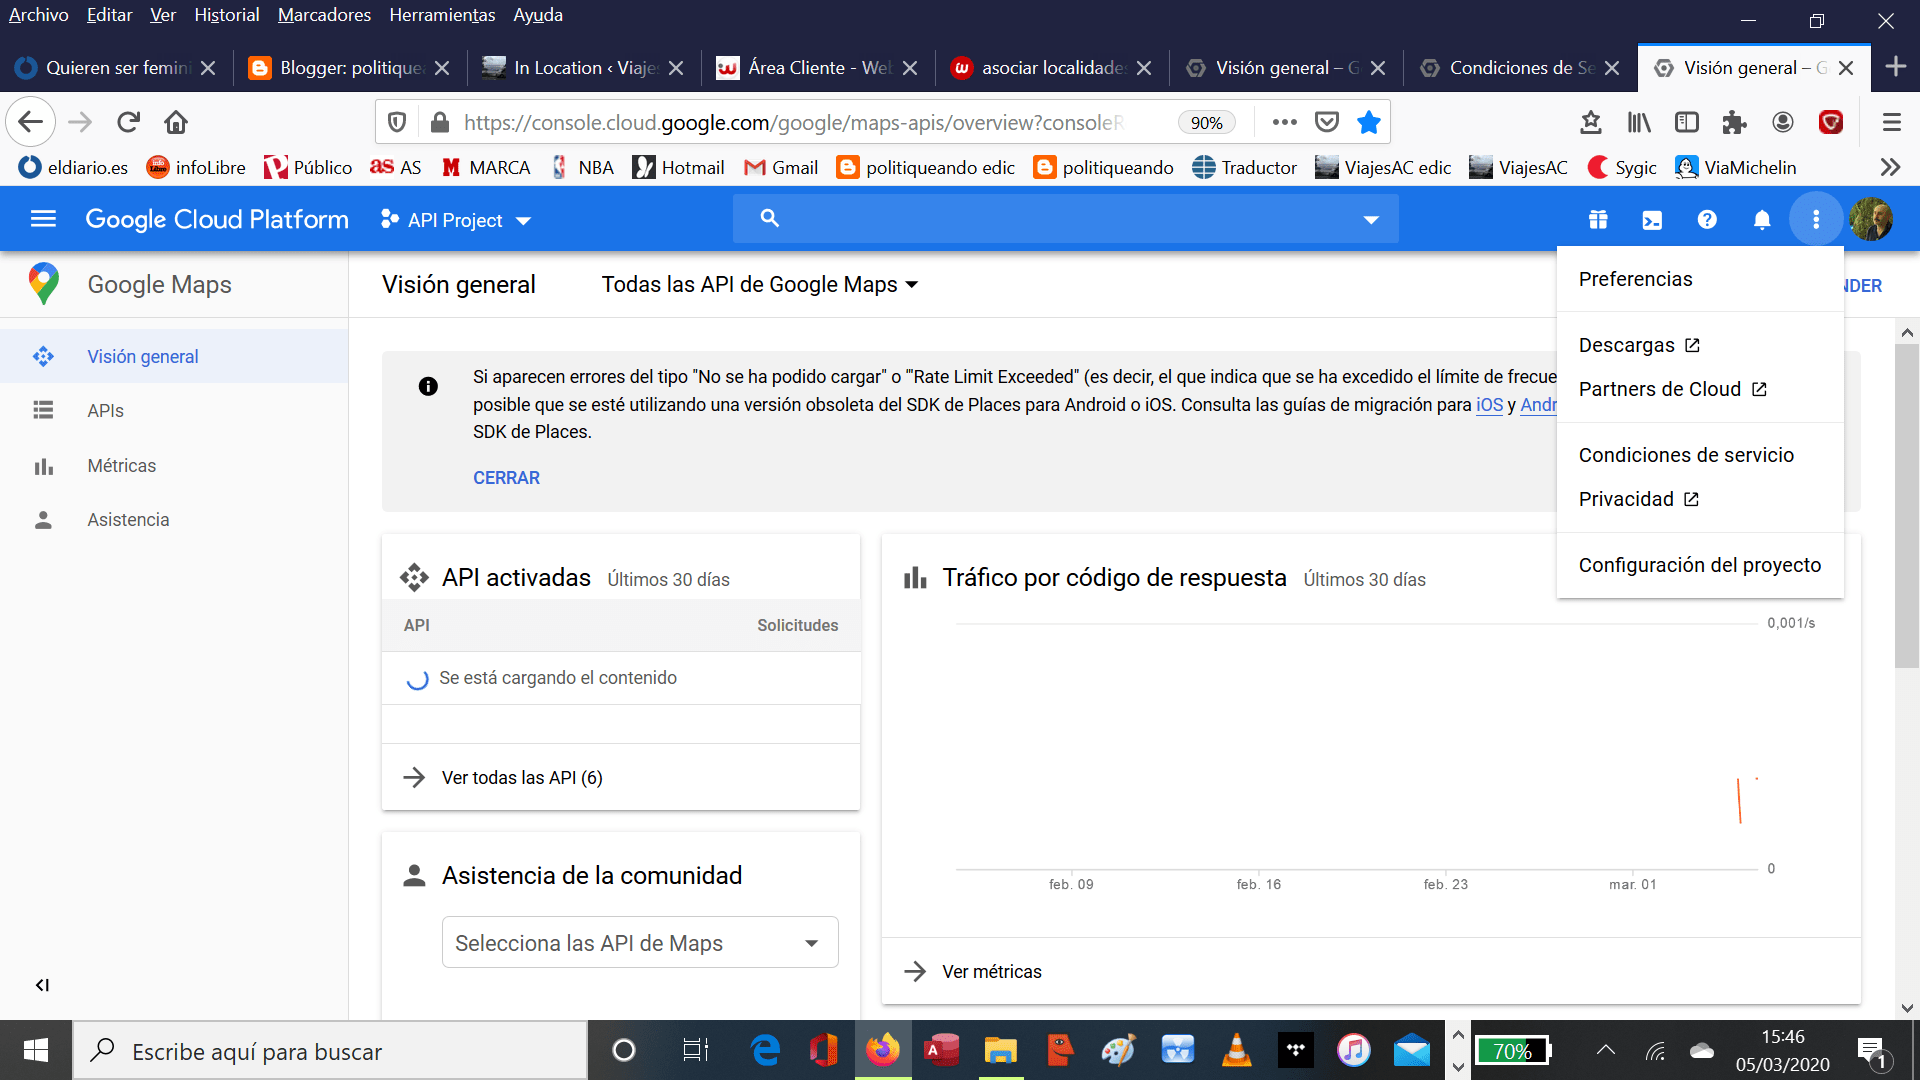Choose Partners de Cloud menu item
Screen dimensions: 1920x1080
tap(1700, 389)
